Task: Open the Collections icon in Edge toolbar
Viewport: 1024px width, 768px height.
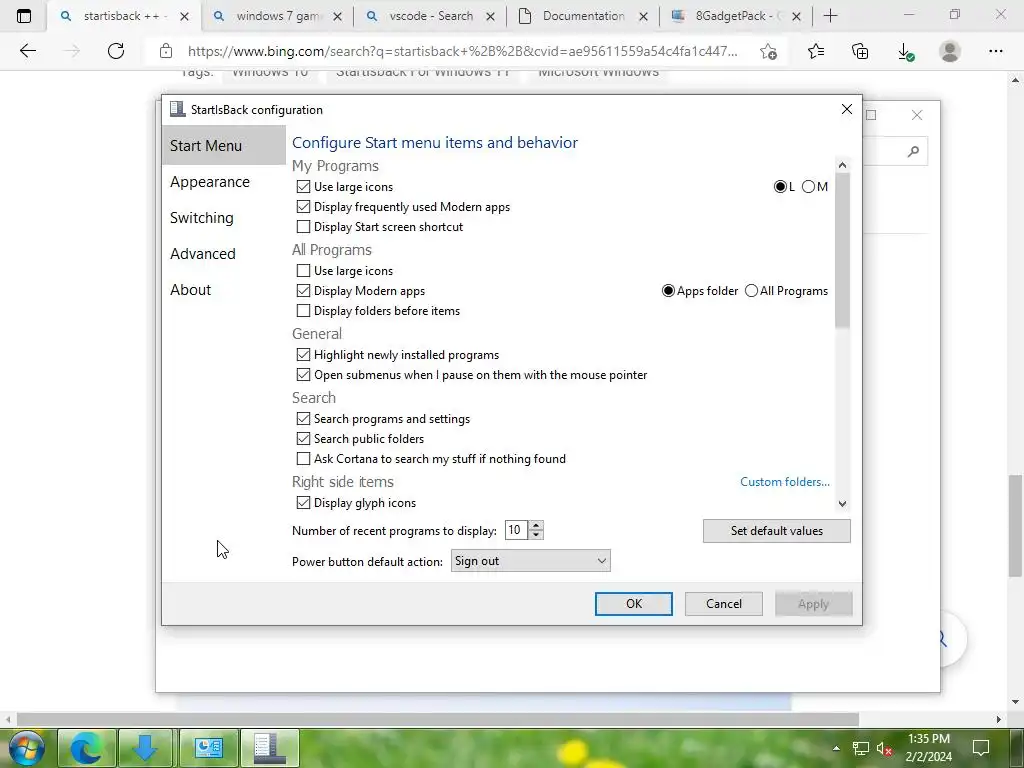Action: (860, 51)
